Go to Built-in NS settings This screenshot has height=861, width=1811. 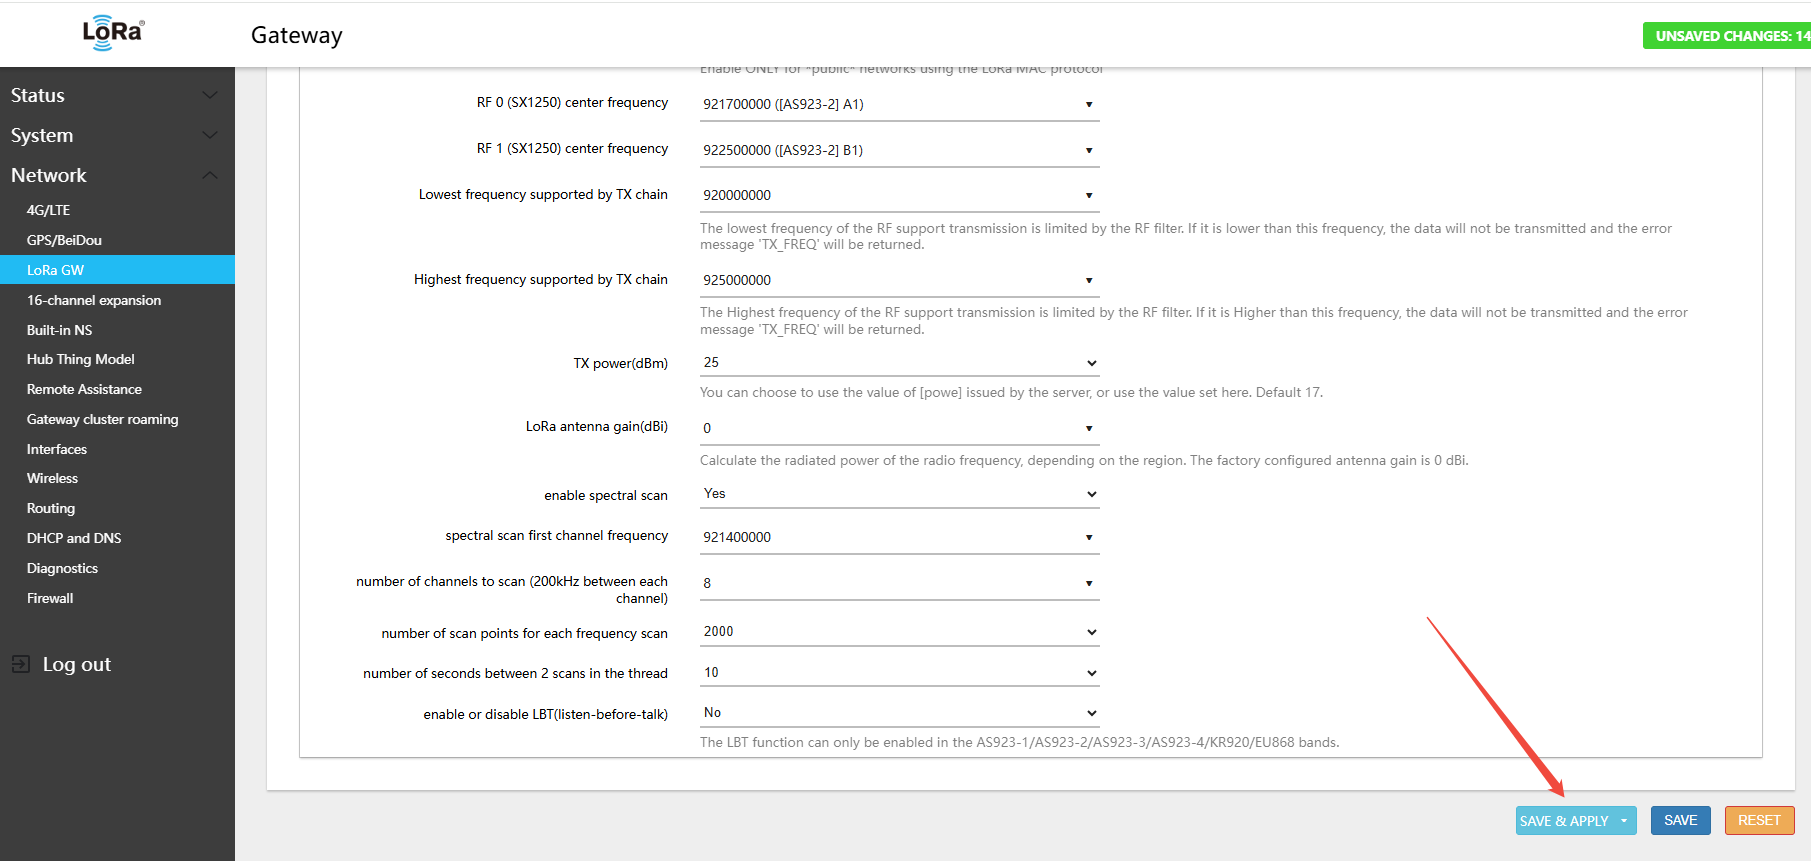coord(59,330)
